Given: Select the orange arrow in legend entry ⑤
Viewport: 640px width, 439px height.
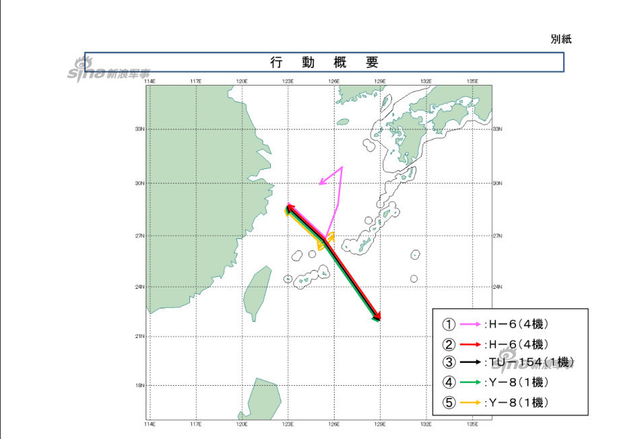Looking at the screenshot, I should coord(471,403).
